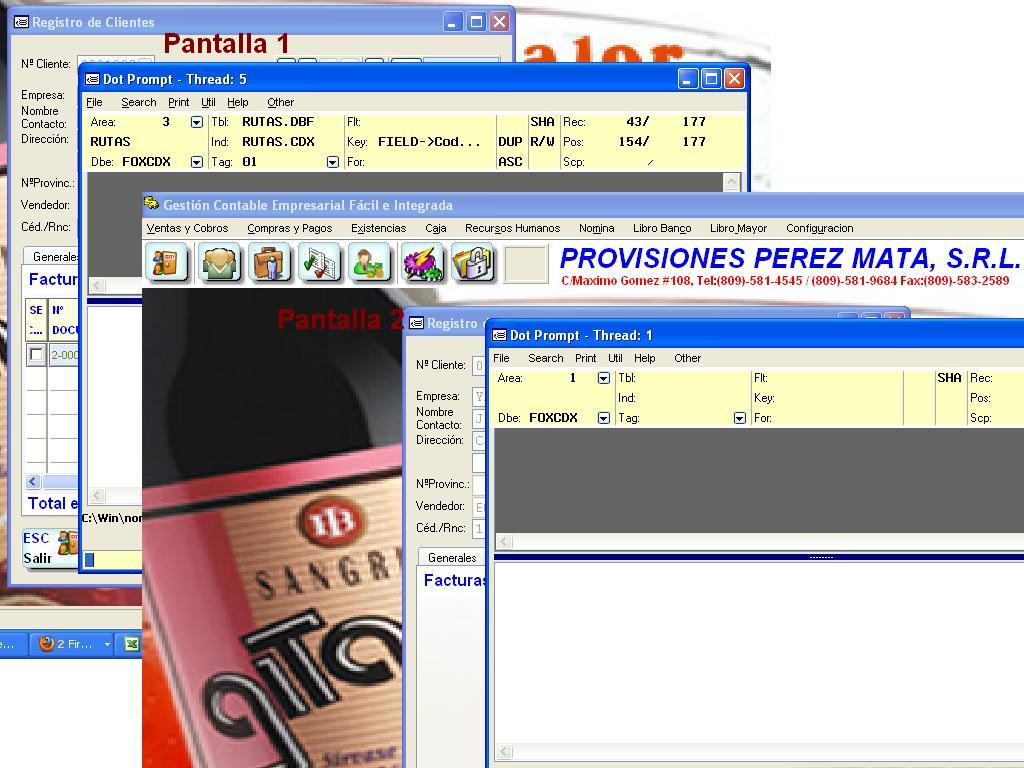The height and width of the screenshot is (768, 1024).
Task: Click the cashier with money toolbar icon
Action: 370,263
